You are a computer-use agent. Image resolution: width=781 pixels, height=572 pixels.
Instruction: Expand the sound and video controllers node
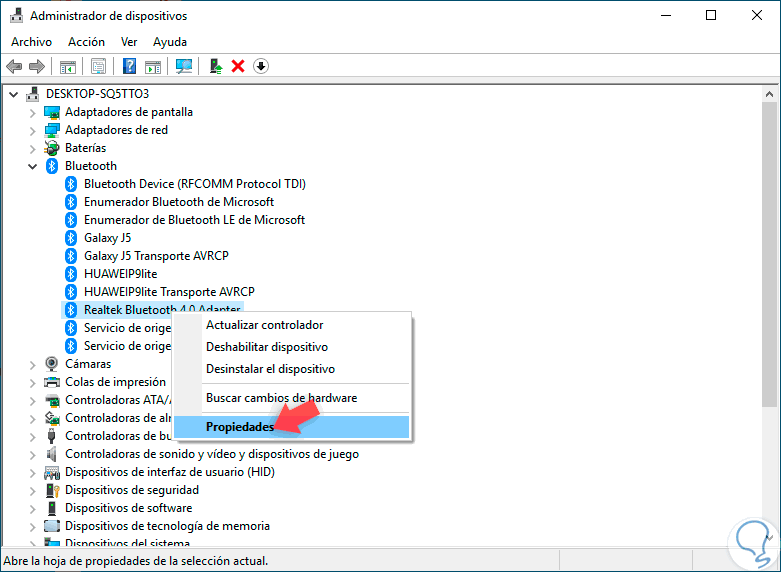coord(32,455)
